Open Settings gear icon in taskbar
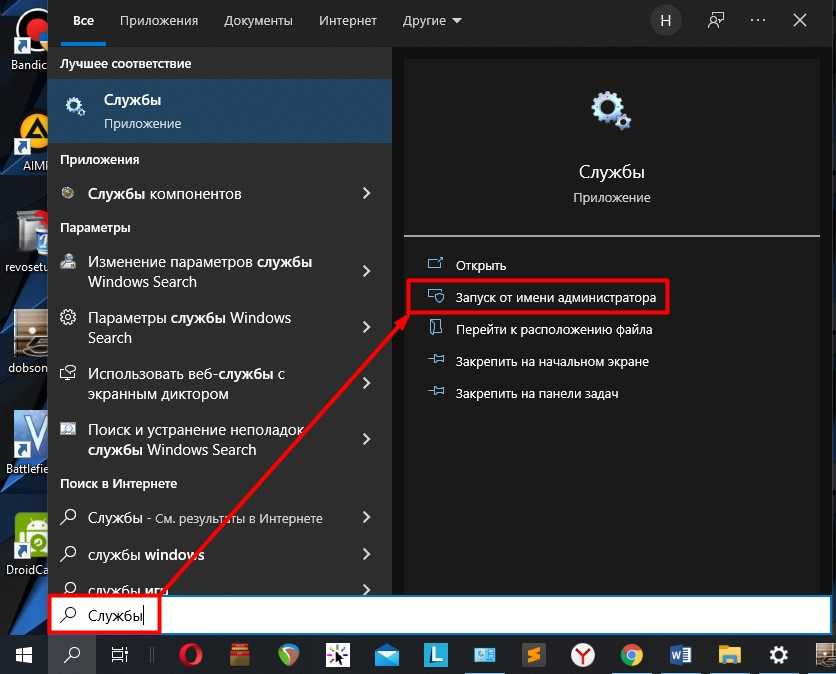Image resolution: width=836 pixels, height=674 pixels. click(778, 655)
